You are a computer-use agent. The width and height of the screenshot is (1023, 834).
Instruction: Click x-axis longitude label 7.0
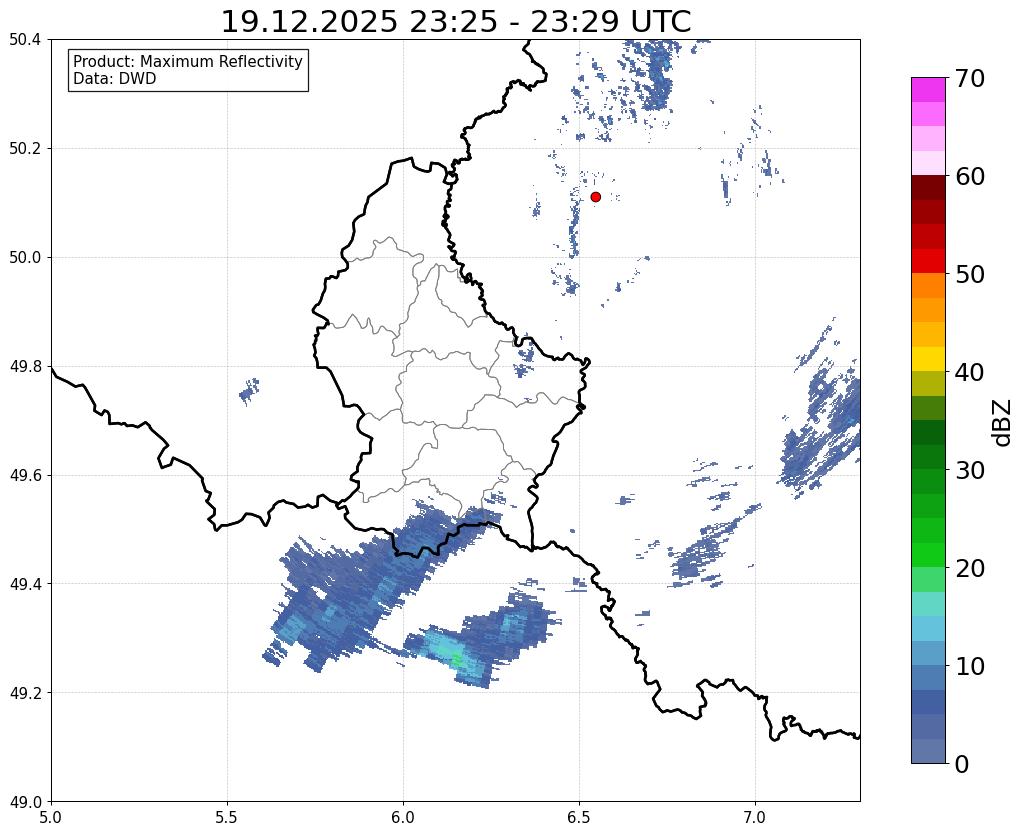tap(756, 817)
